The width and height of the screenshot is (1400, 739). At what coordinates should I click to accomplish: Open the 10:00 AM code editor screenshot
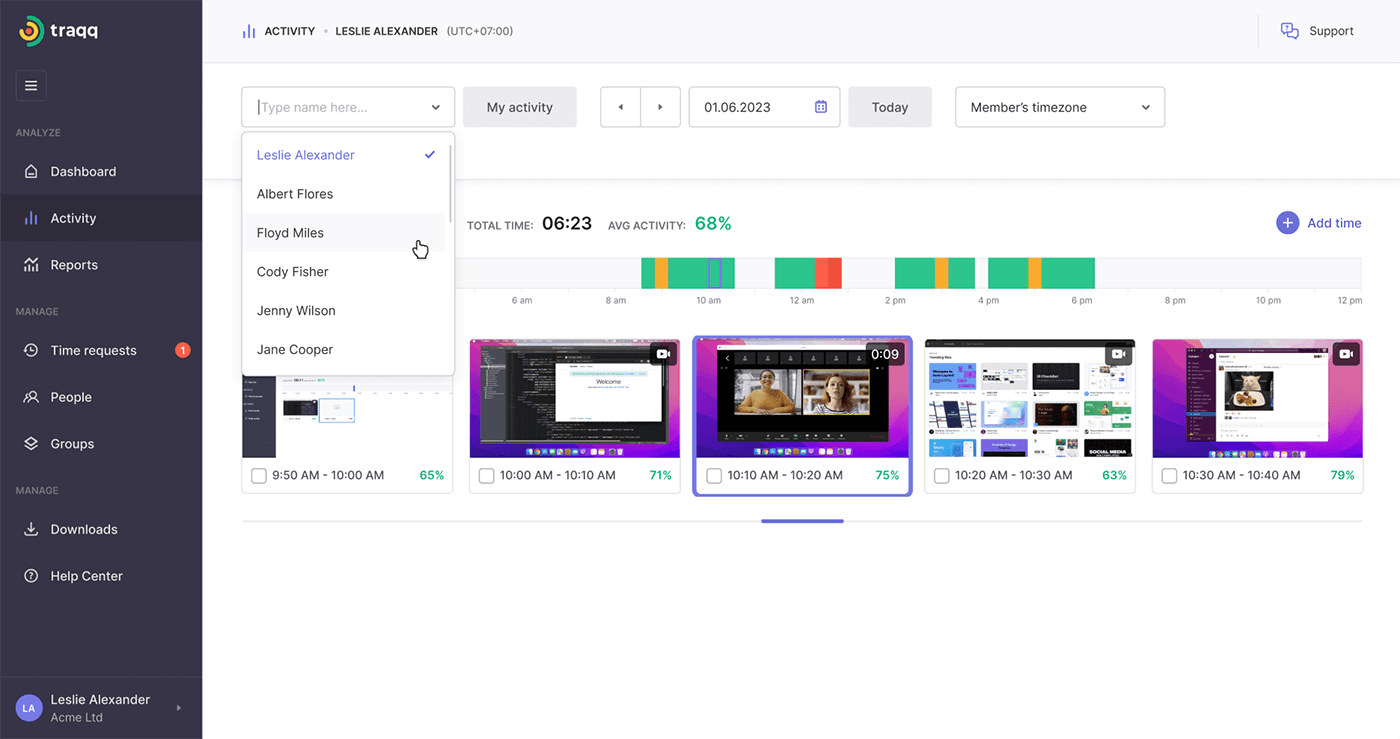(x=575, y=397)
